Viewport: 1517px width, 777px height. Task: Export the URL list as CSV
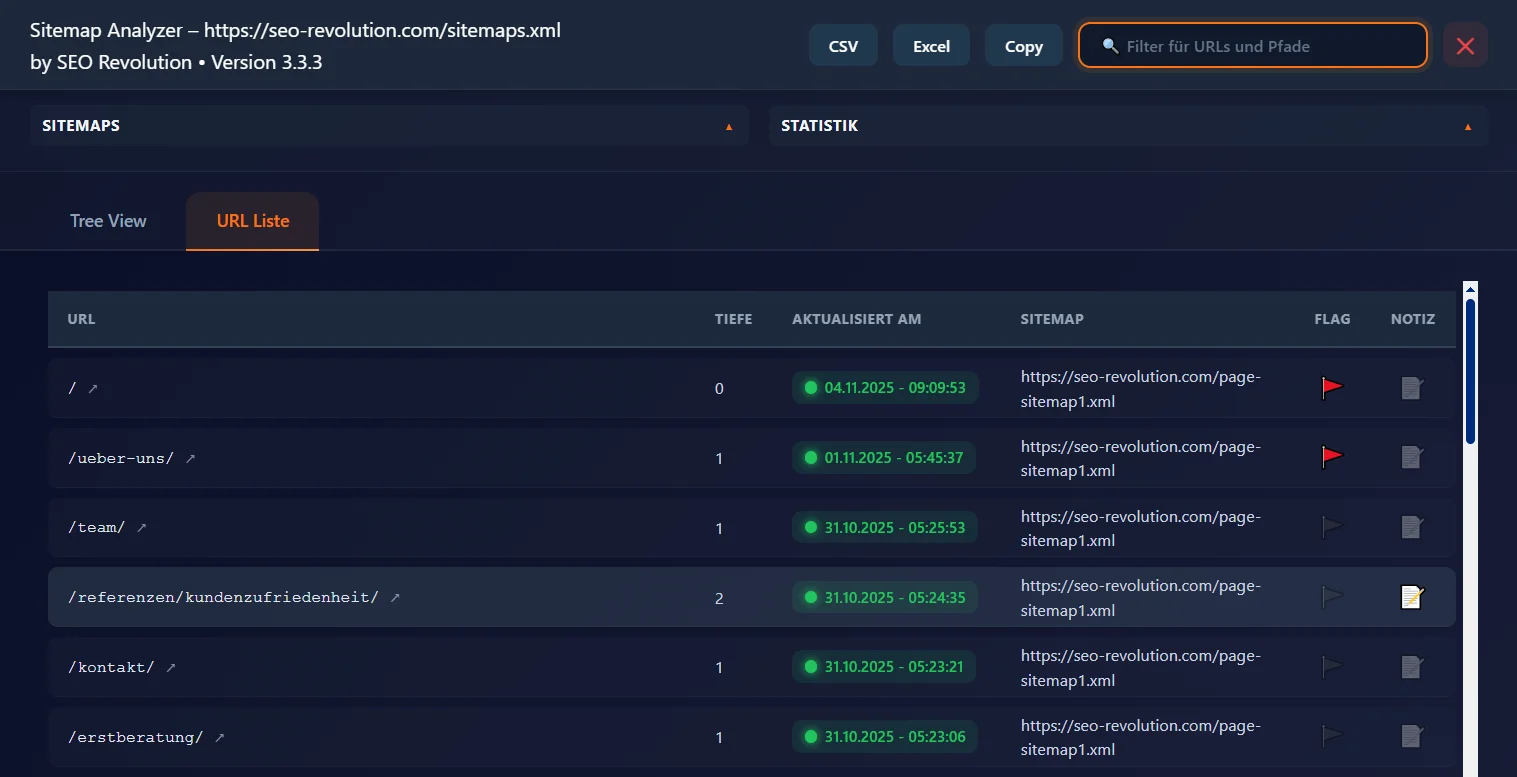coord(842,45)
